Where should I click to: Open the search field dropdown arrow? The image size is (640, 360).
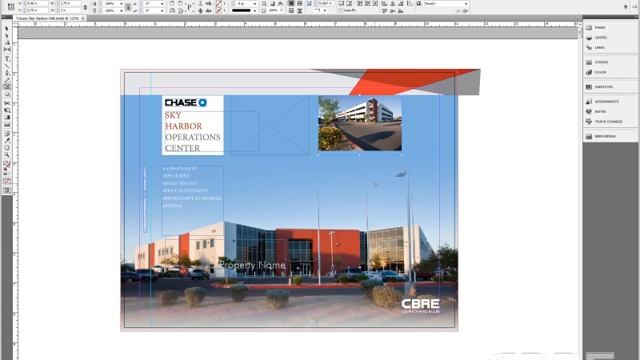pyautogui.click(x=466, y=4)
